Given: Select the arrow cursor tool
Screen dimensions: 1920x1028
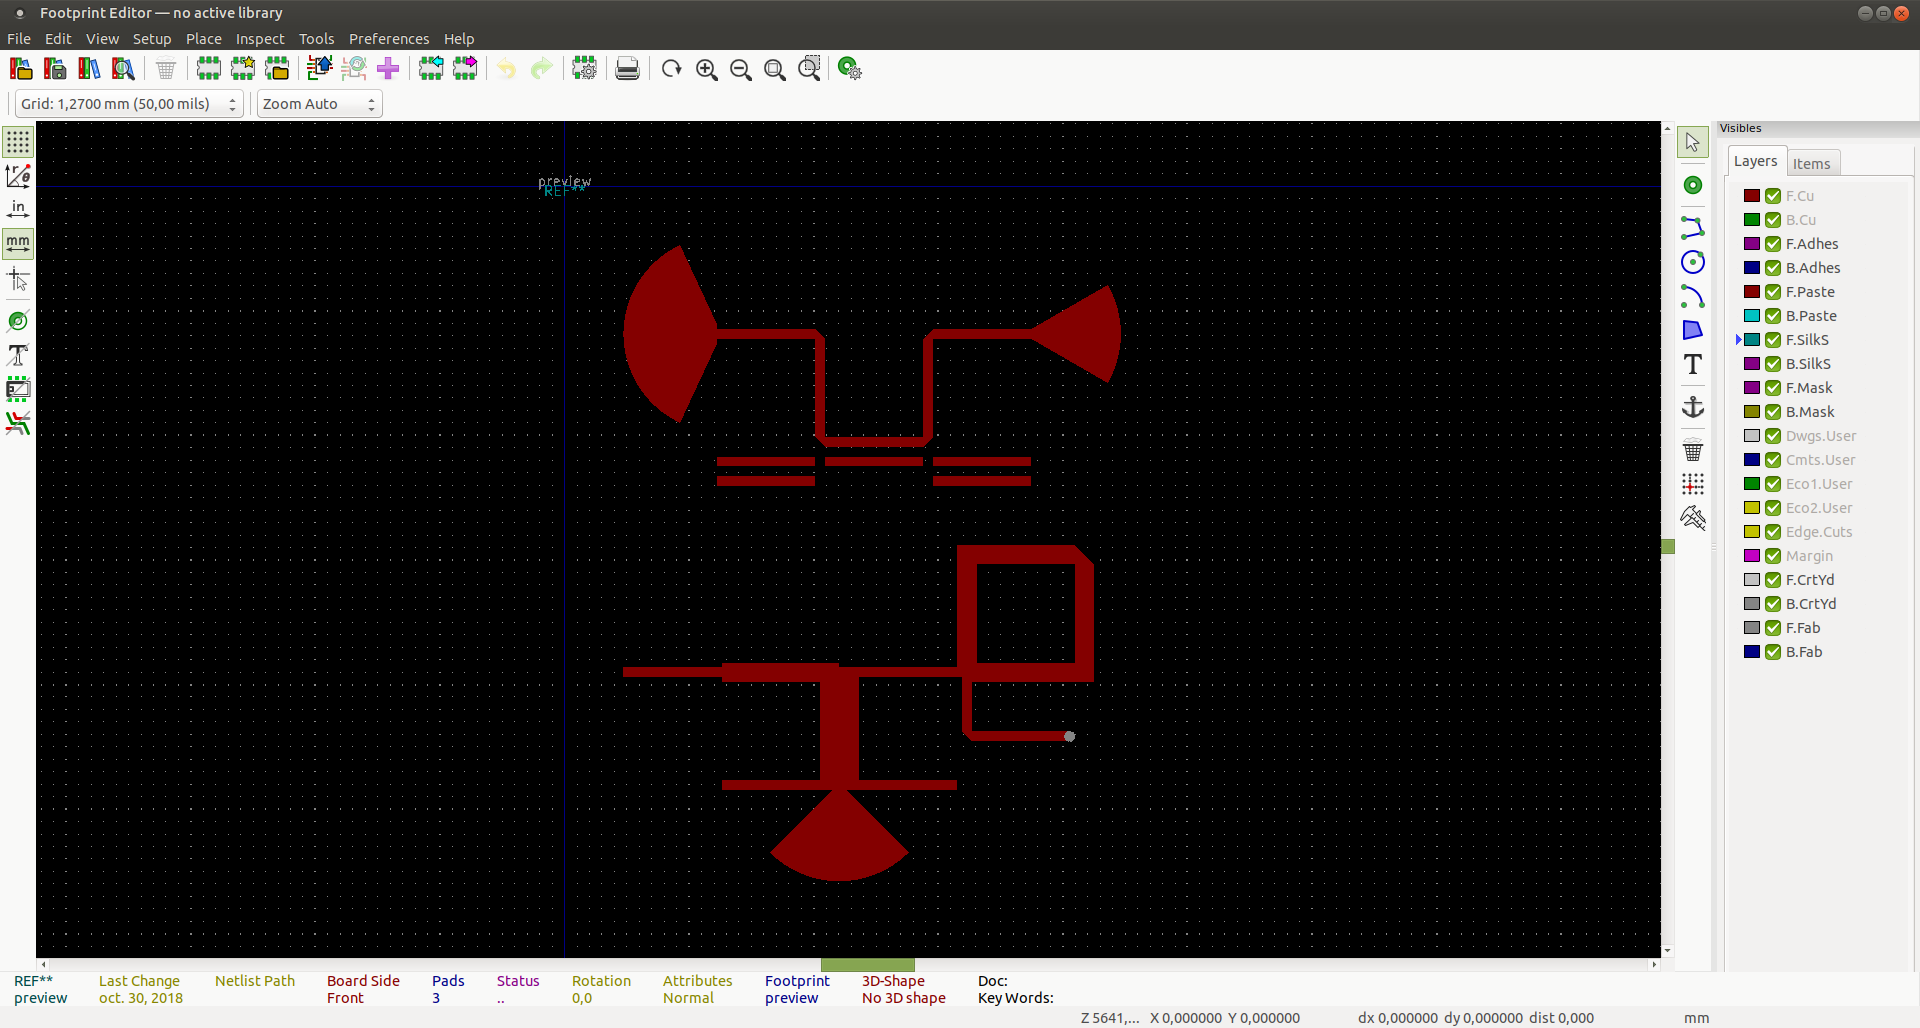Looking at the screenshot, I should point(1693,142).
